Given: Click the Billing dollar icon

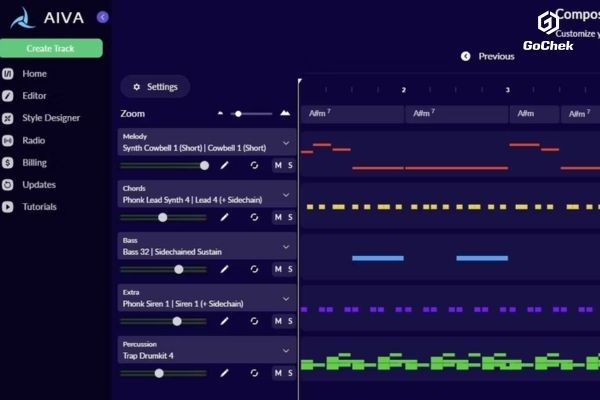Looking at the screenshot, I should tap(8, 163).
